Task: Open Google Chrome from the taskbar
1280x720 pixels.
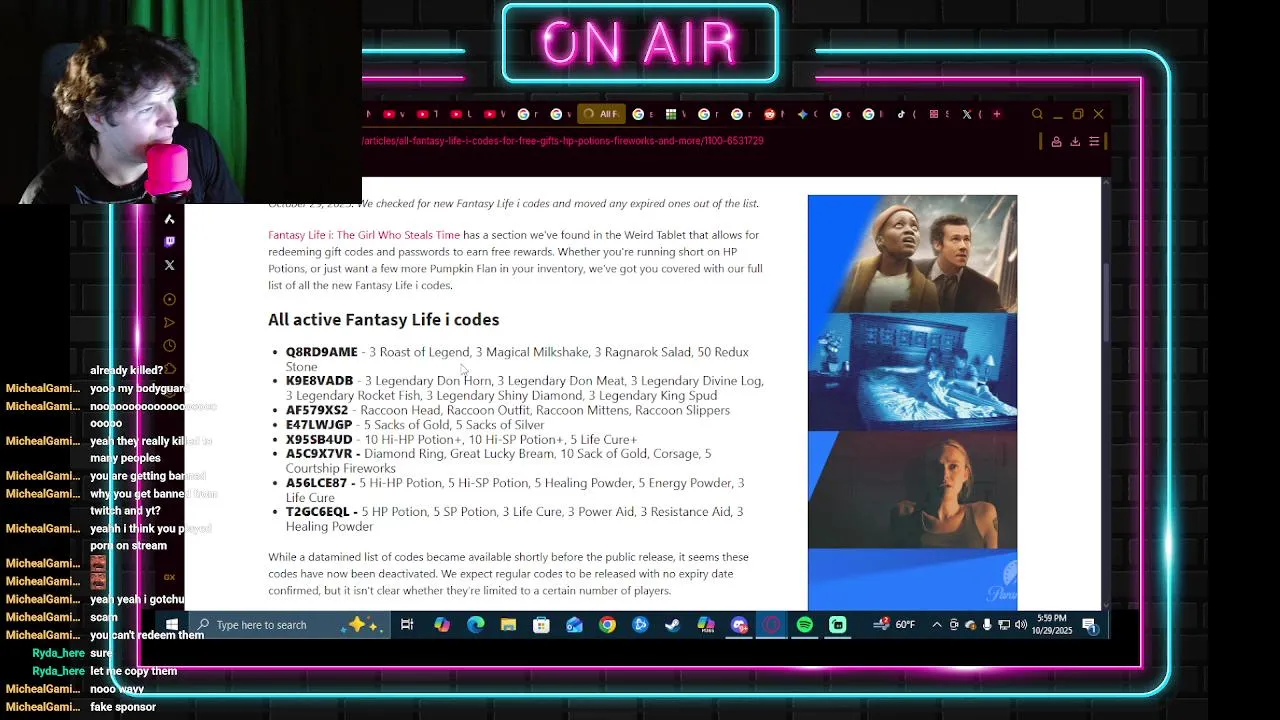Action: pyautogui.click(x=607, y=625)
